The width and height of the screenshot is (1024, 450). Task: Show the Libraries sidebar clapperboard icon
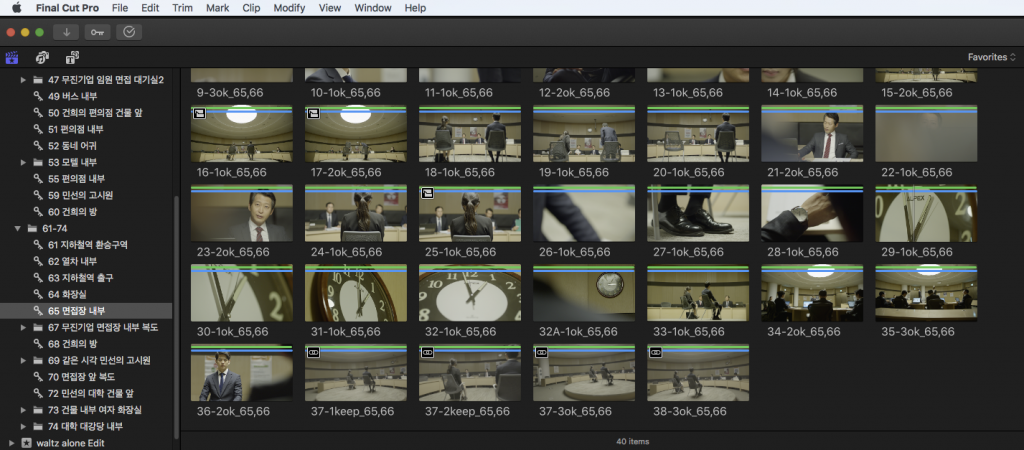pyautogui.click(x=13, y=57)
